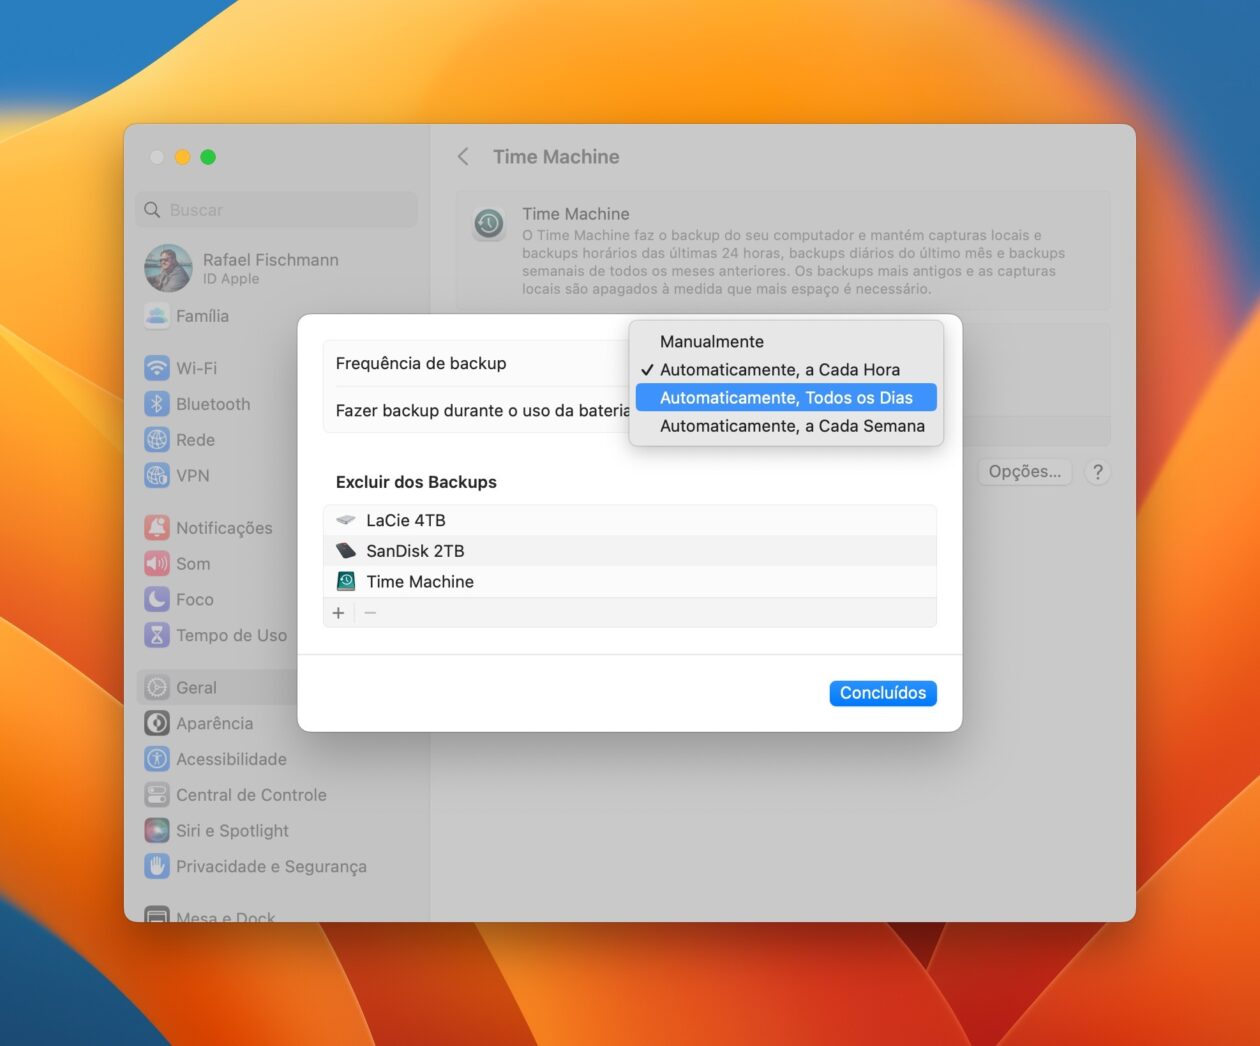1260x1046 pixels.
Task: Click the Opções... button
Action: [x=1024, y=471]
